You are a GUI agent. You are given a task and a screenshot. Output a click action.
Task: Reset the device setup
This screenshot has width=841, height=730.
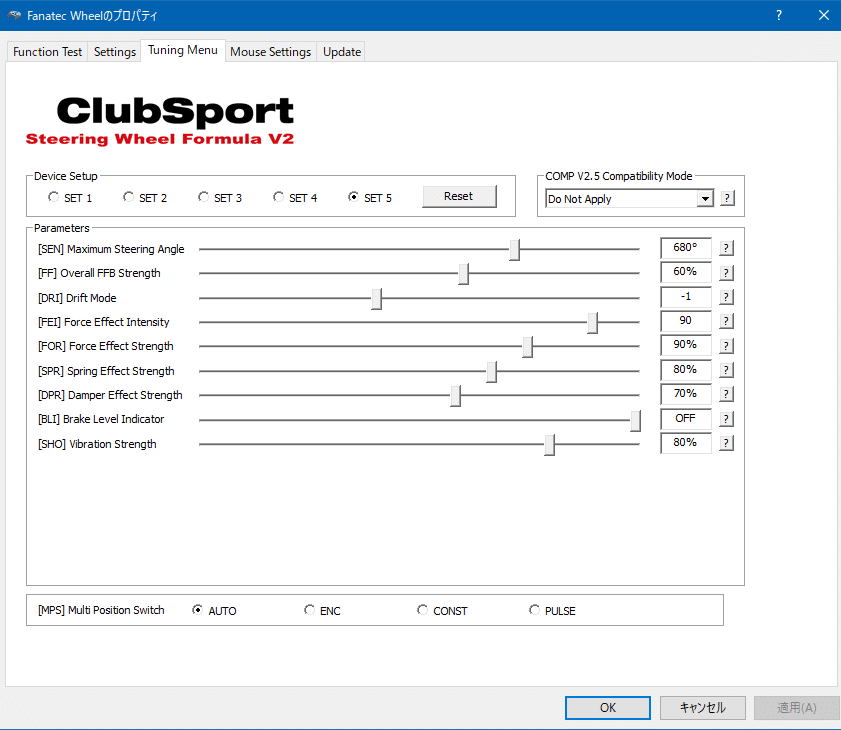[x=459, y=197]
